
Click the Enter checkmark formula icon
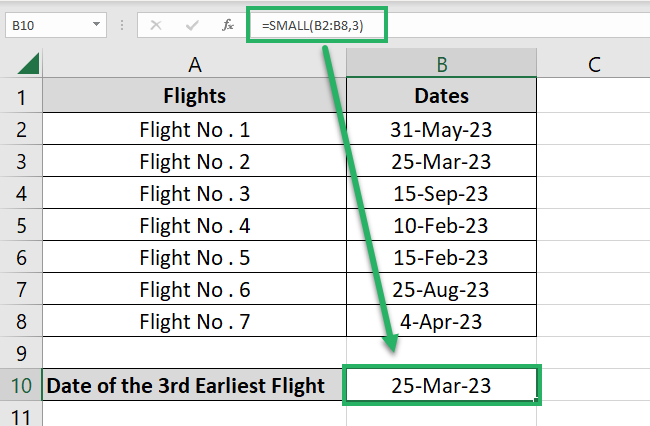point(191,24)
